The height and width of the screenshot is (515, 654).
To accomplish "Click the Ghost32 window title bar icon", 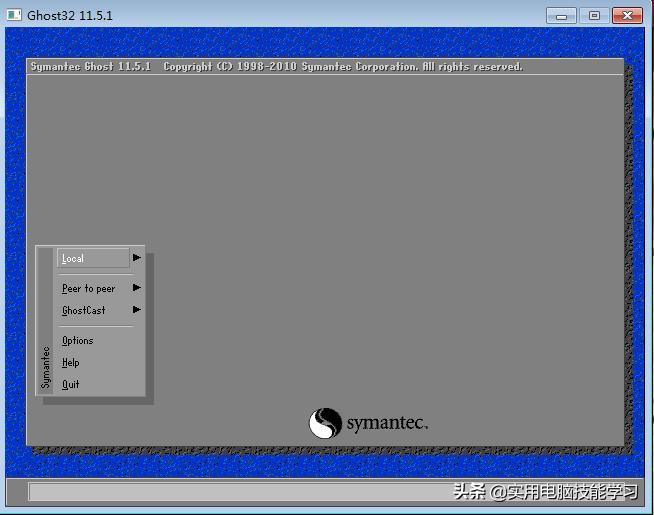I will pos(14,15).
